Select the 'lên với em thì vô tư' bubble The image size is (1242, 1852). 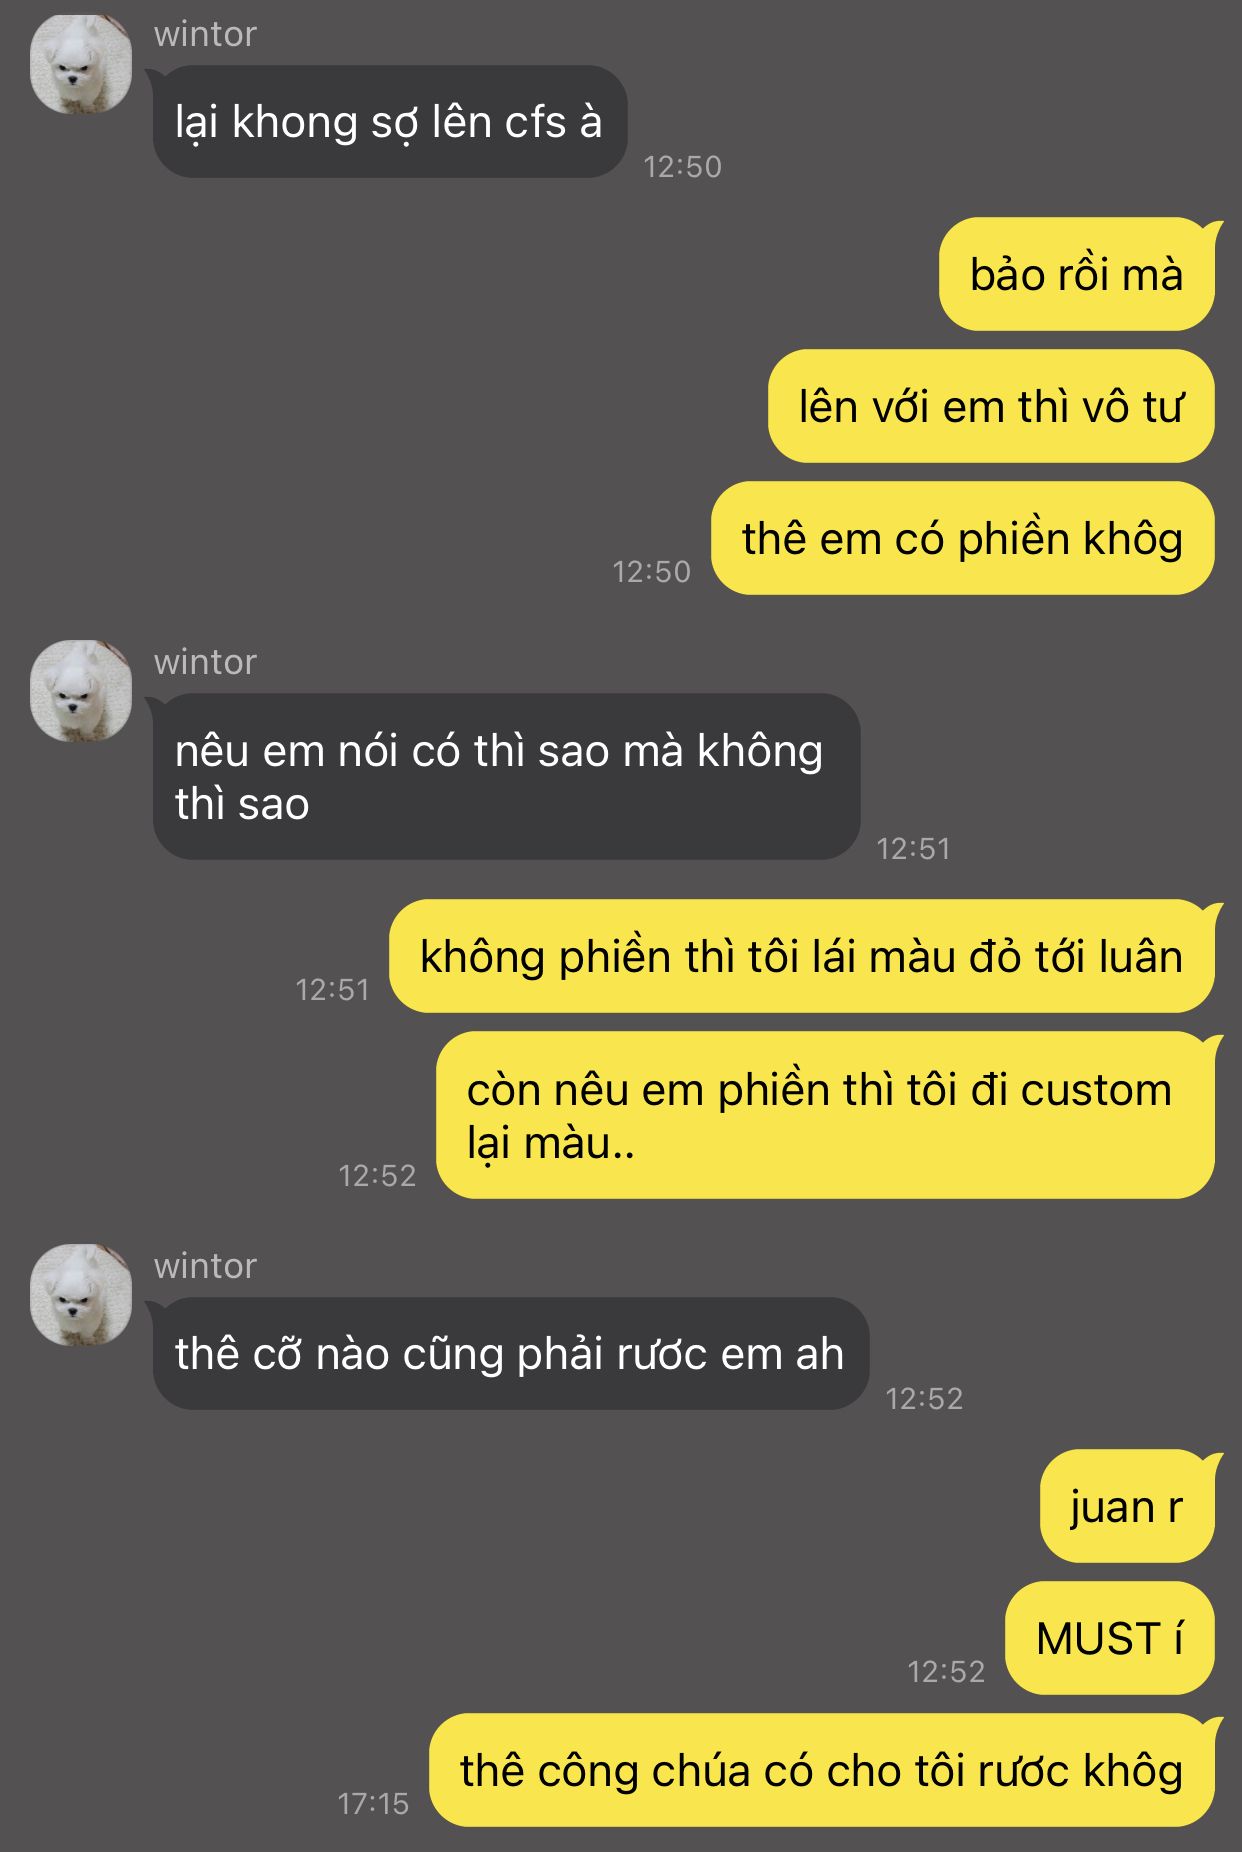(991, 406)
